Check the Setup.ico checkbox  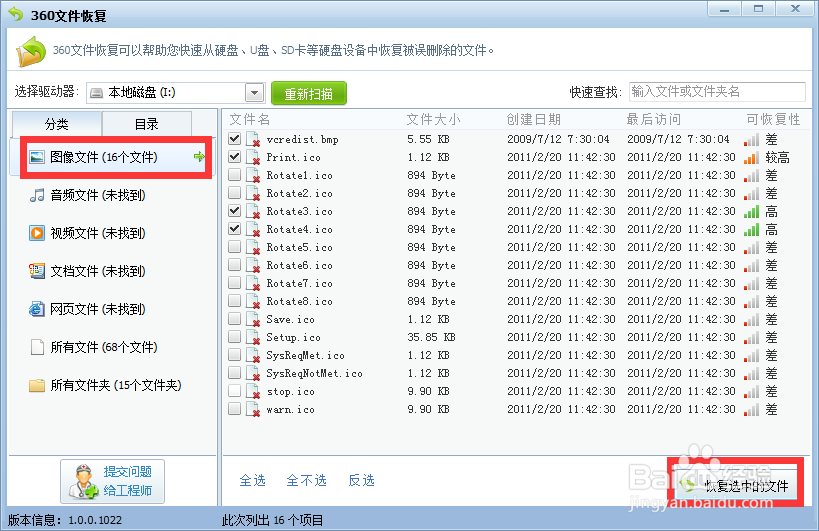click(x=235, y=336)
